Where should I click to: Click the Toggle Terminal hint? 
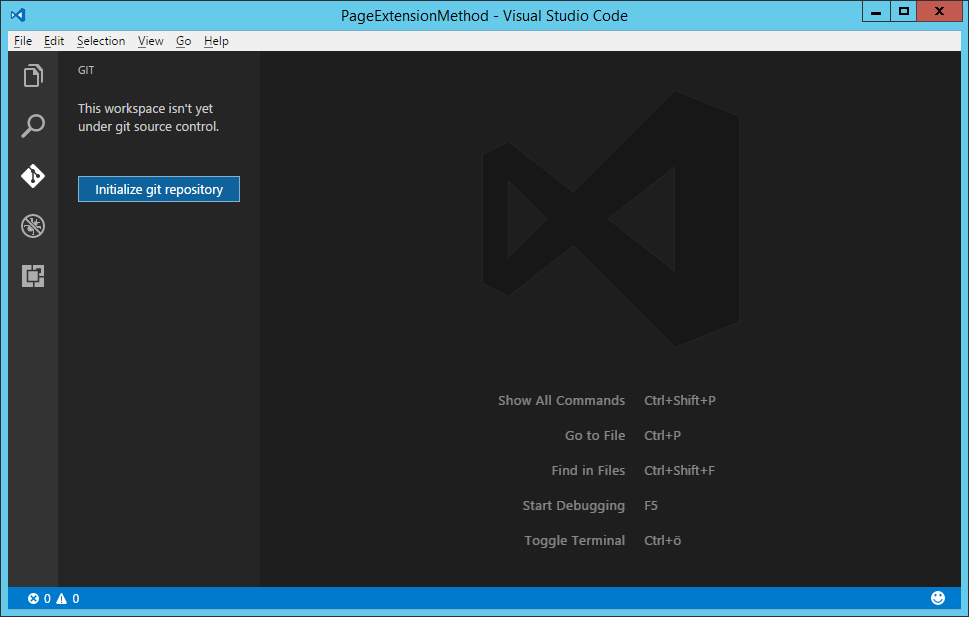tap(575, 540)
